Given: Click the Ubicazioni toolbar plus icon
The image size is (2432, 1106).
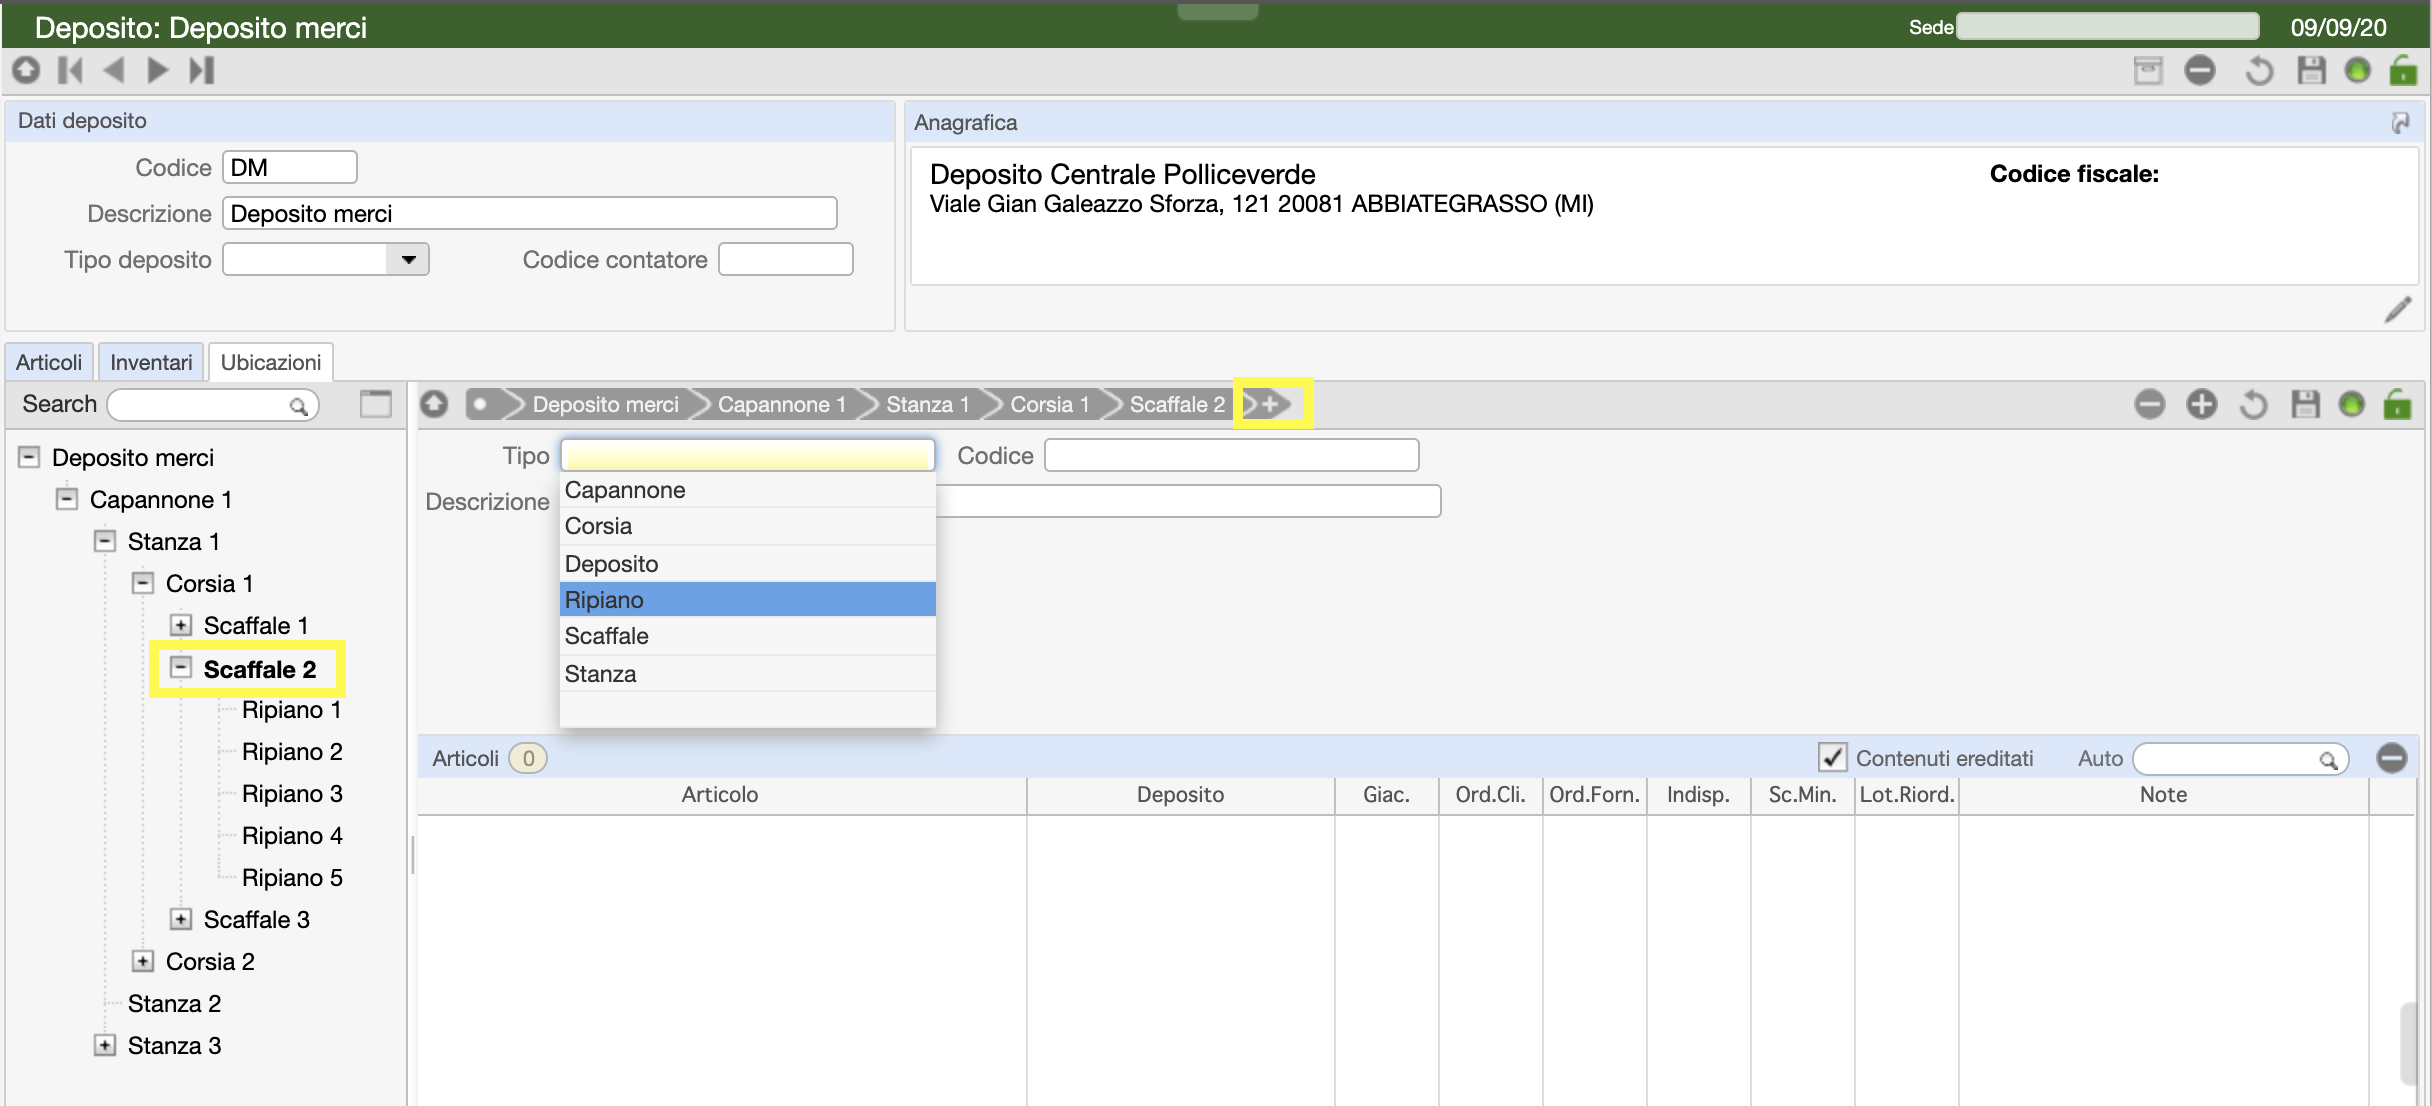Looking at the screenshot, I should pyautogui.click(x=2201, y=404).
